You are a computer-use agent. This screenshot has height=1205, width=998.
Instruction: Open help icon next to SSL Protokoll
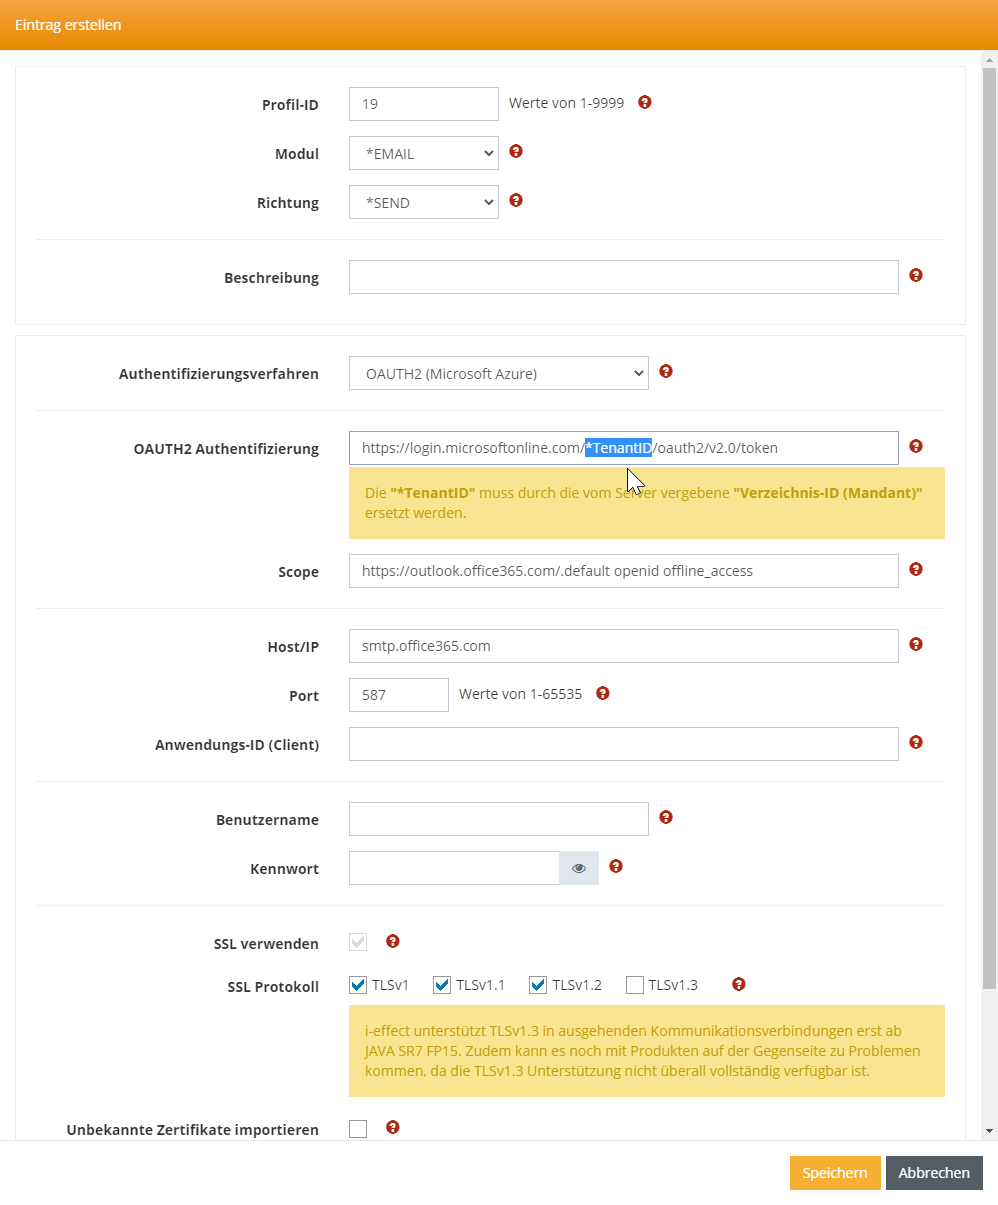[739, 984]
